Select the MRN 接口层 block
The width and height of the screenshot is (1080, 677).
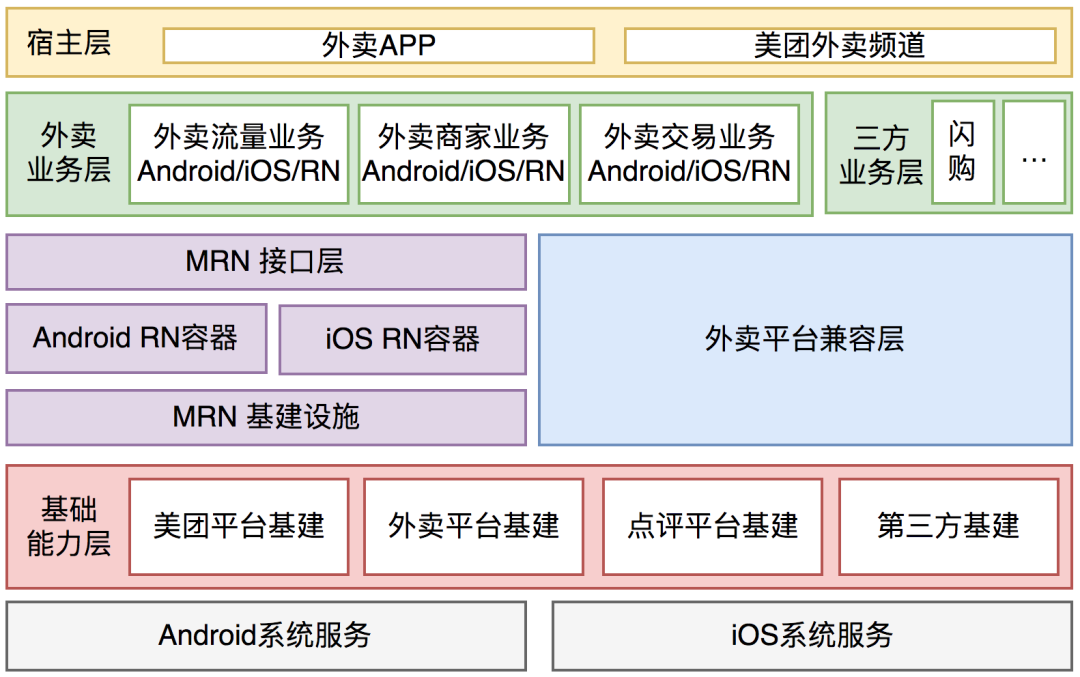pos(266,262)
